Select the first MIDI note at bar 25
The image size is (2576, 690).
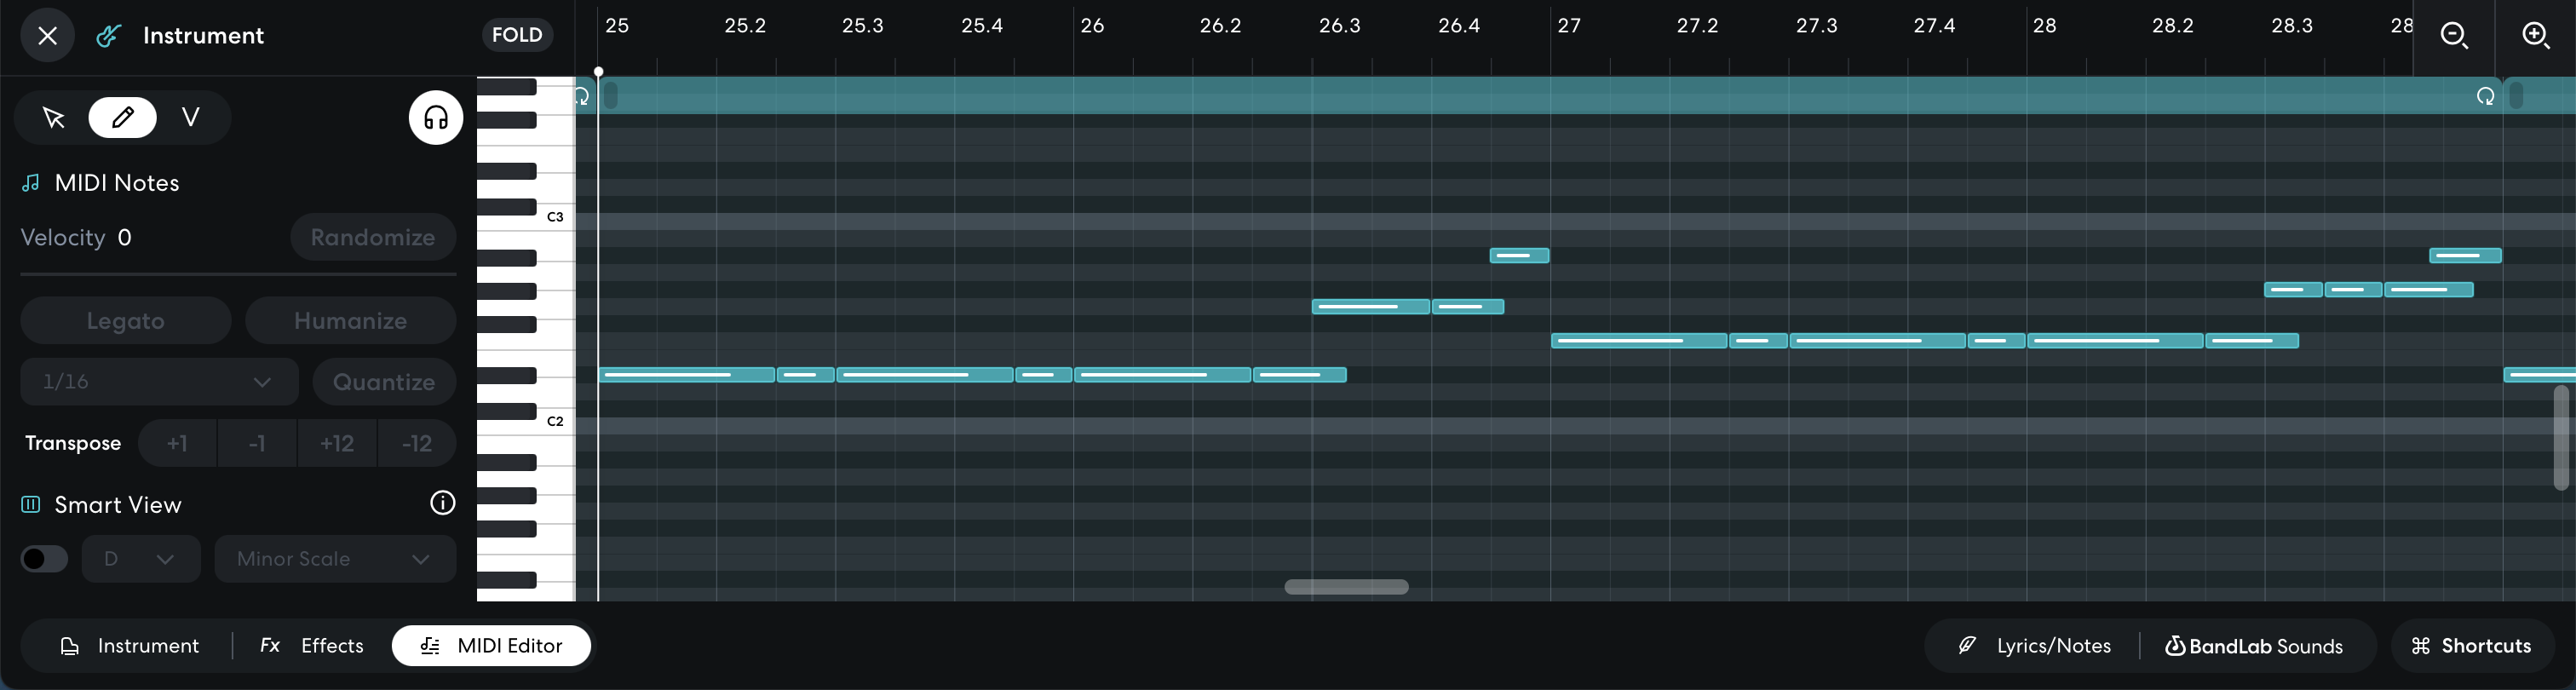[x=687, y=375]
